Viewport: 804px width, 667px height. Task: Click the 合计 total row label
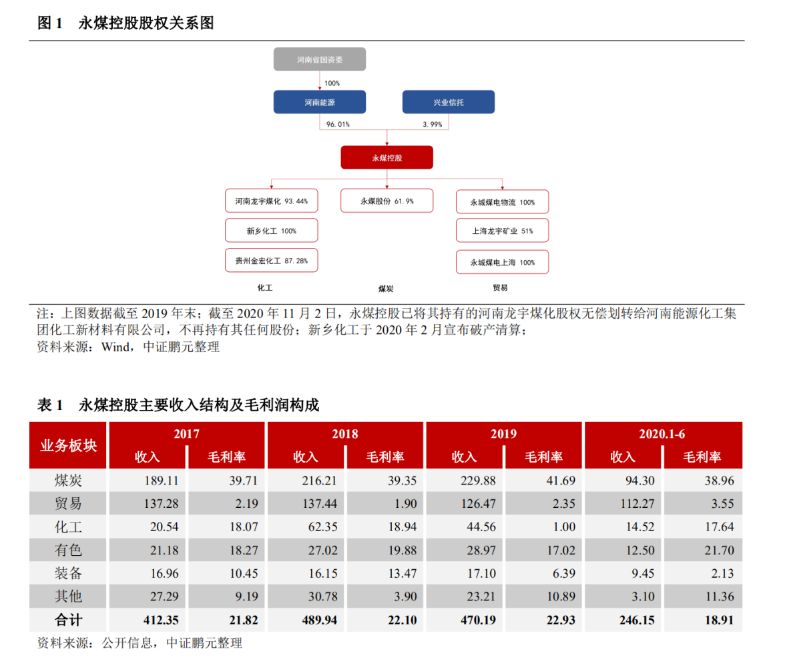click(68, 620)
